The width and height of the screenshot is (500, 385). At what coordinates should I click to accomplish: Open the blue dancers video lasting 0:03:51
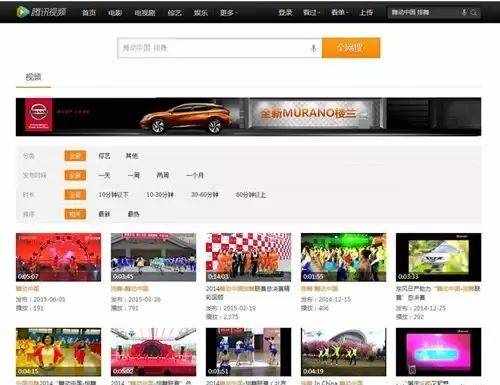tap(248, 352)
